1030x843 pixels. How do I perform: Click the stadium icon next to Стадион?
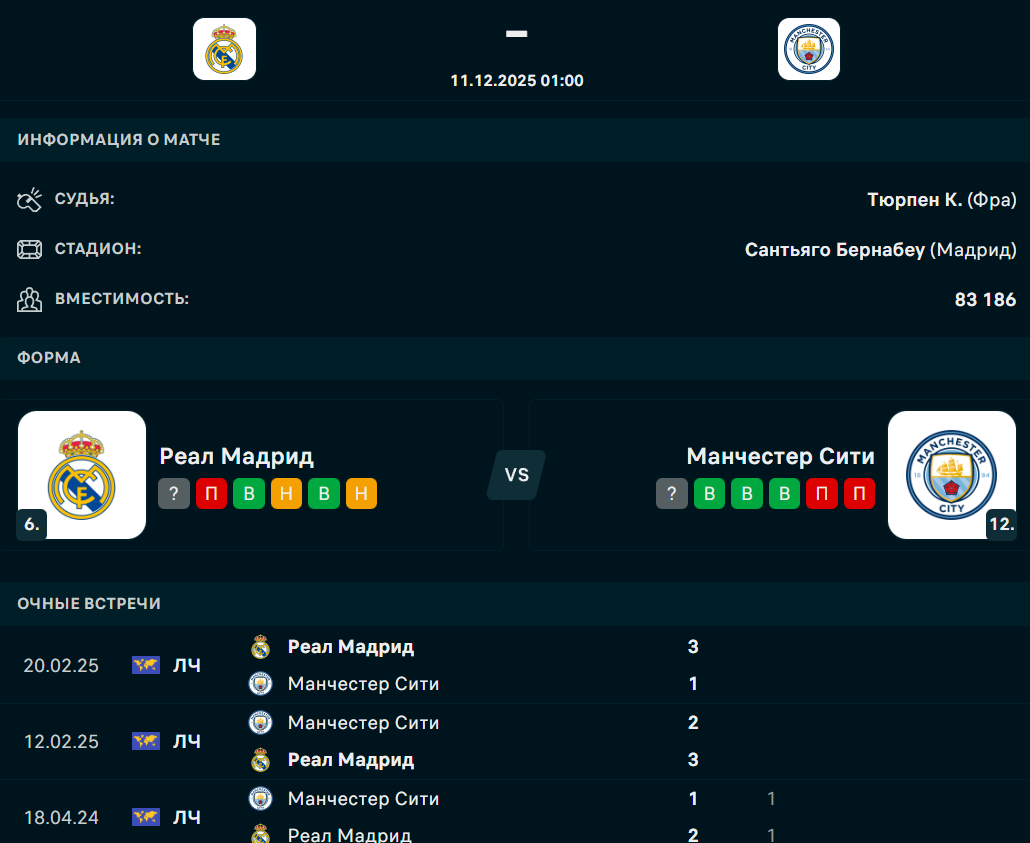click(29, 250)
